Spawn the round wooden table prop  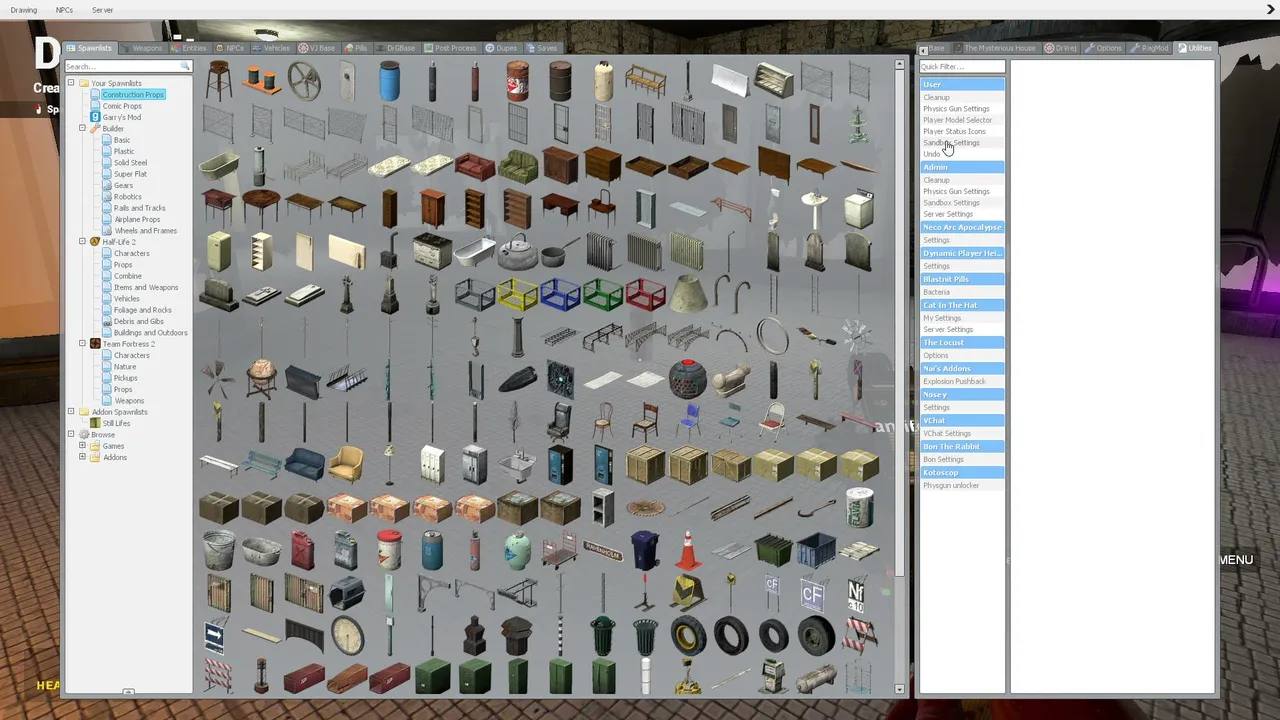pyautogui.click(x=261, y=208)
